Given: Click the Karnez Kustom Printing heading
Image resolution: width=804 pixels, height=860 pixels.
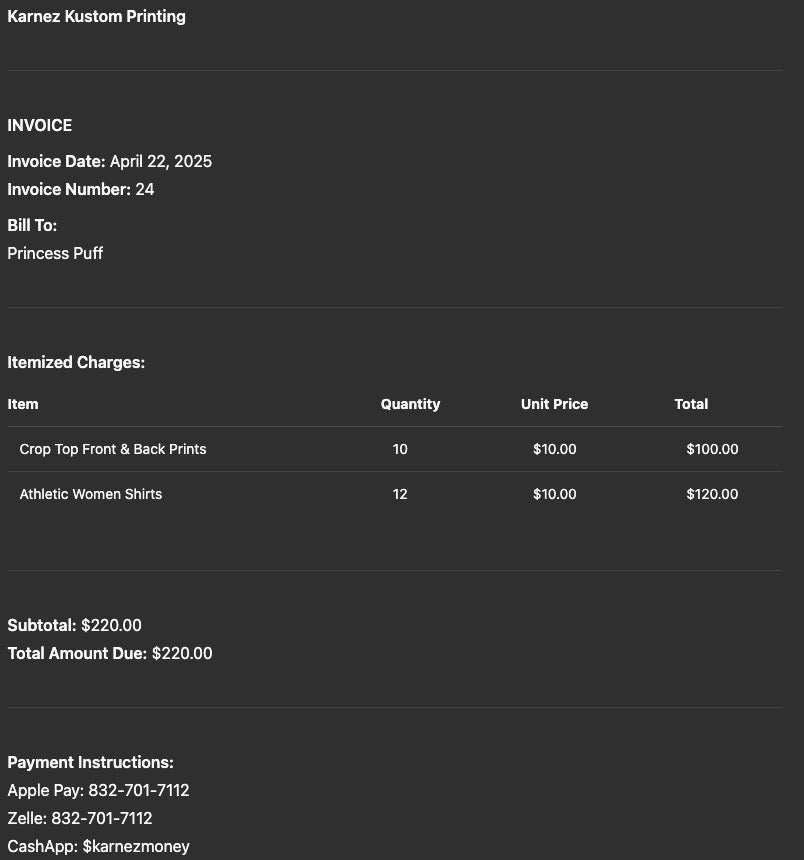Looking at the screenshot, I should pos(96,16).
